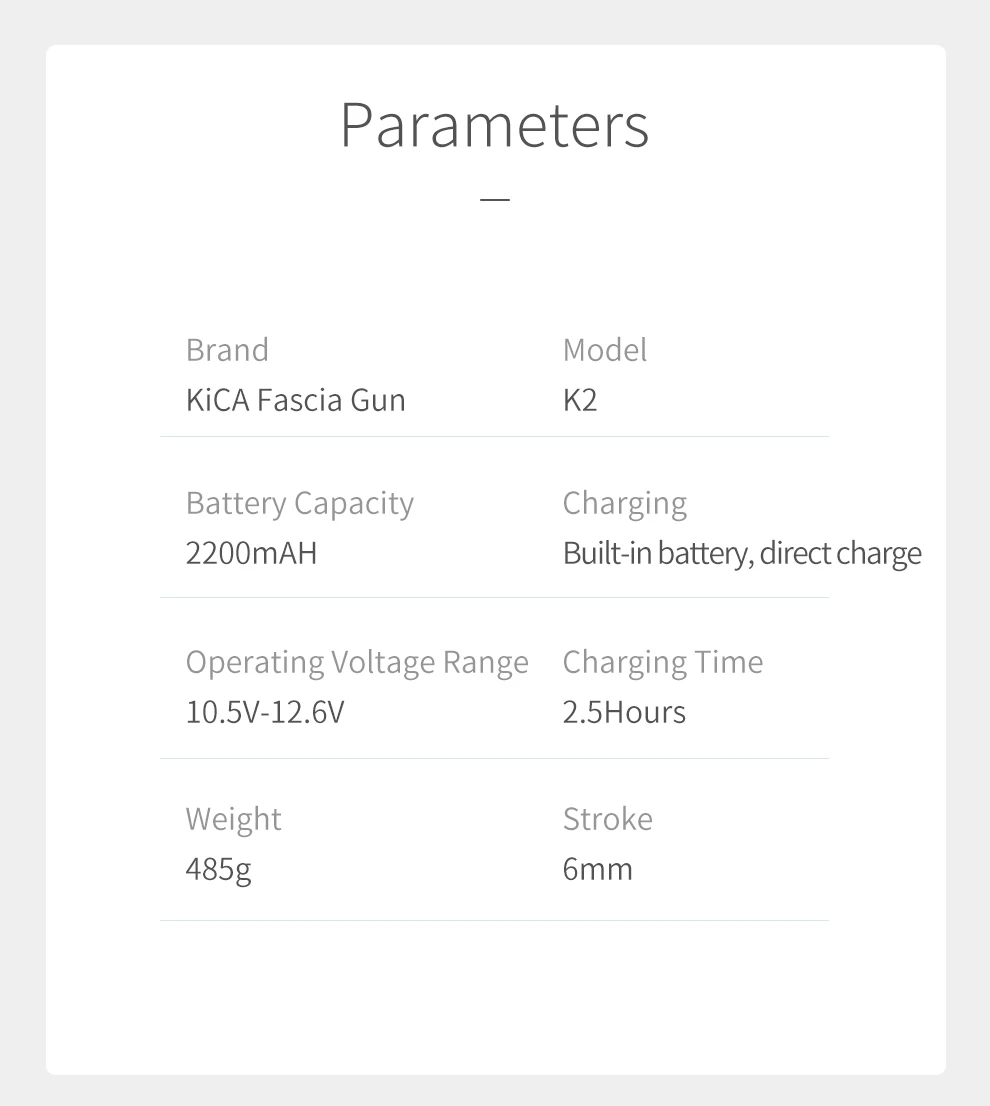Image resolution: width=990 pixels, height=1106 pixels.
Task: Click the 2.5Hours value
Action: point(624,712)
